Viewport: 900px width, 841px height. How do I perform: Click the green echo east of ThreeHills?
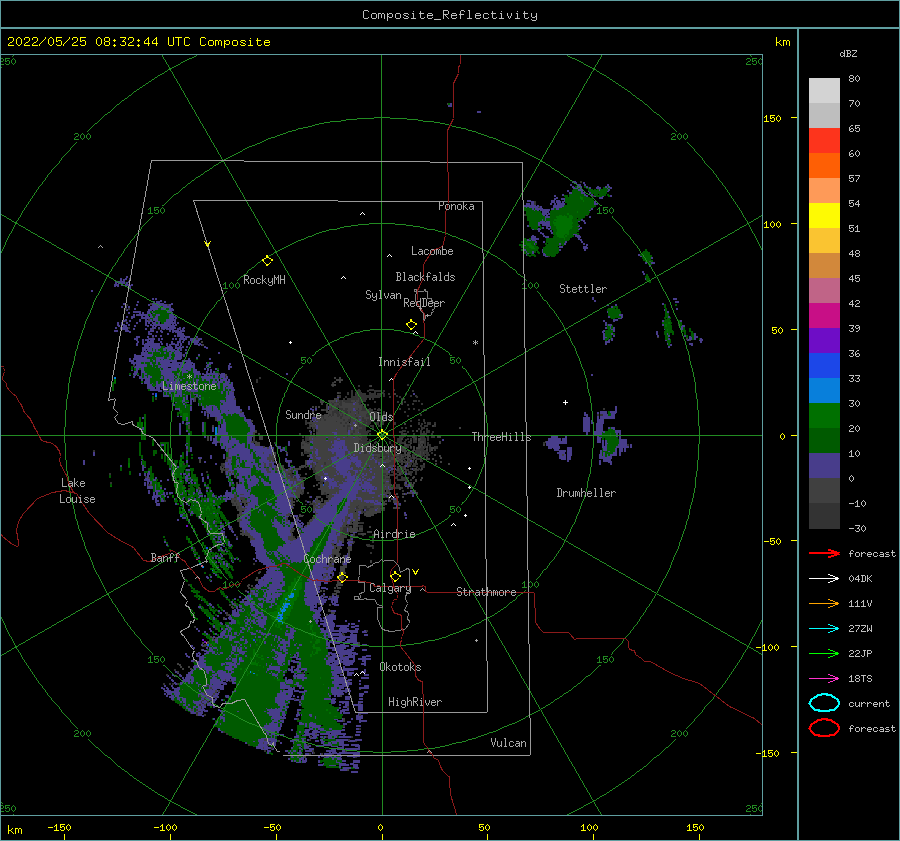610,441
